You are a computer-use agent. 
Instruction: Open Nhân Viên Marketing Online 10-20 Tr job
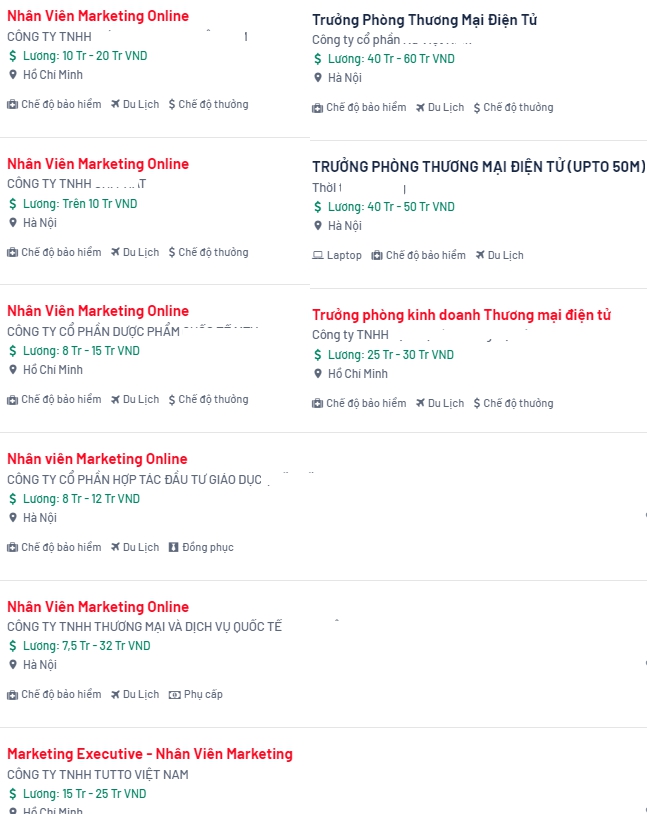[98, 16]
